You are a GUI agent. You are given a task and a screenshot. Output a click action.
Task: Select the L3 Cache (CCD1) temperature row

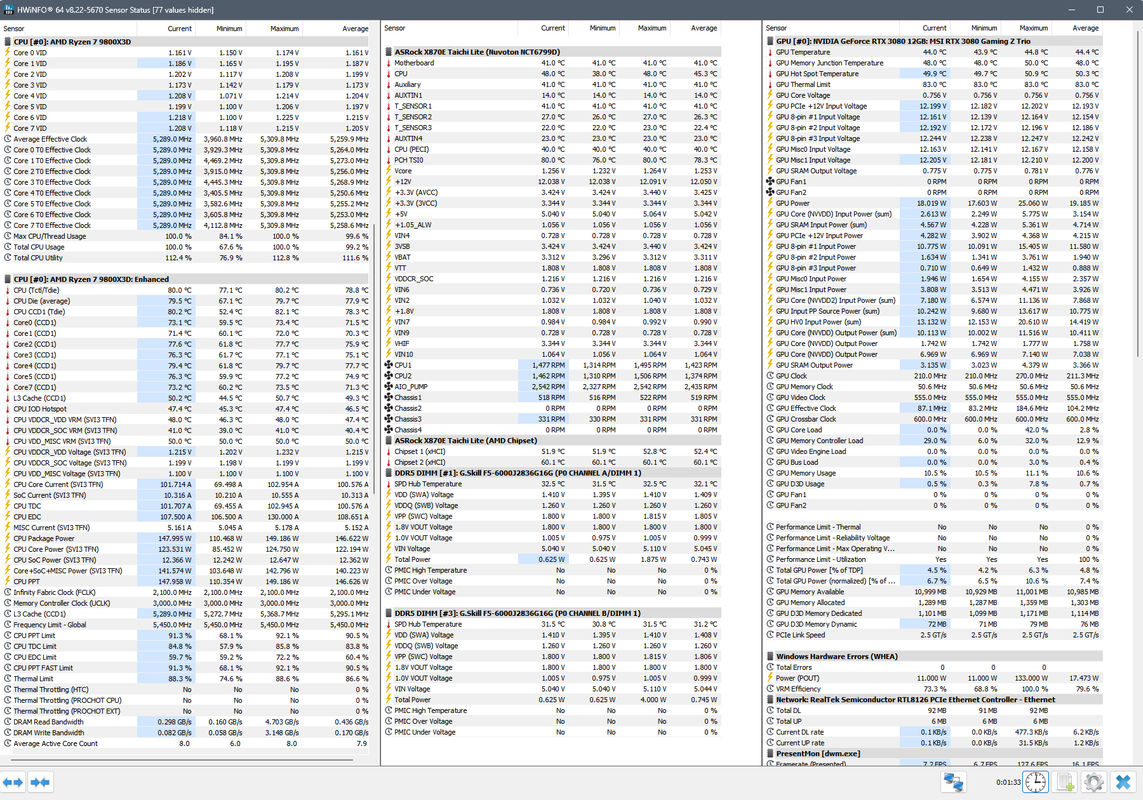click(x=187, y=398)
